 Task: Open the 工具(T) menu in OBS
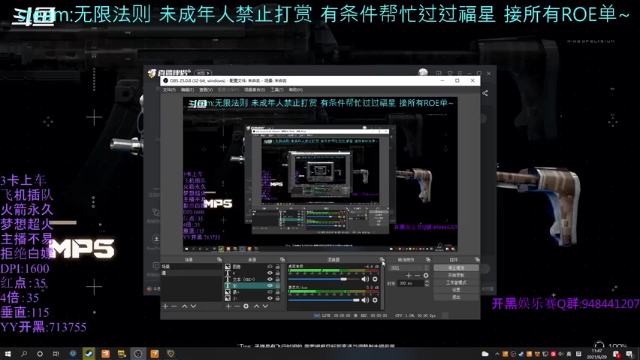coord(277,90)
